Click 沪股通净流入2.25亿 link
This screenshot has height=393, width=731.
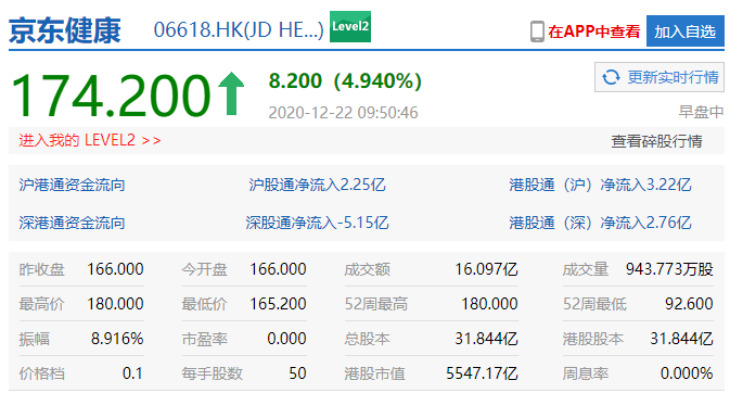(x=317, y=185)
